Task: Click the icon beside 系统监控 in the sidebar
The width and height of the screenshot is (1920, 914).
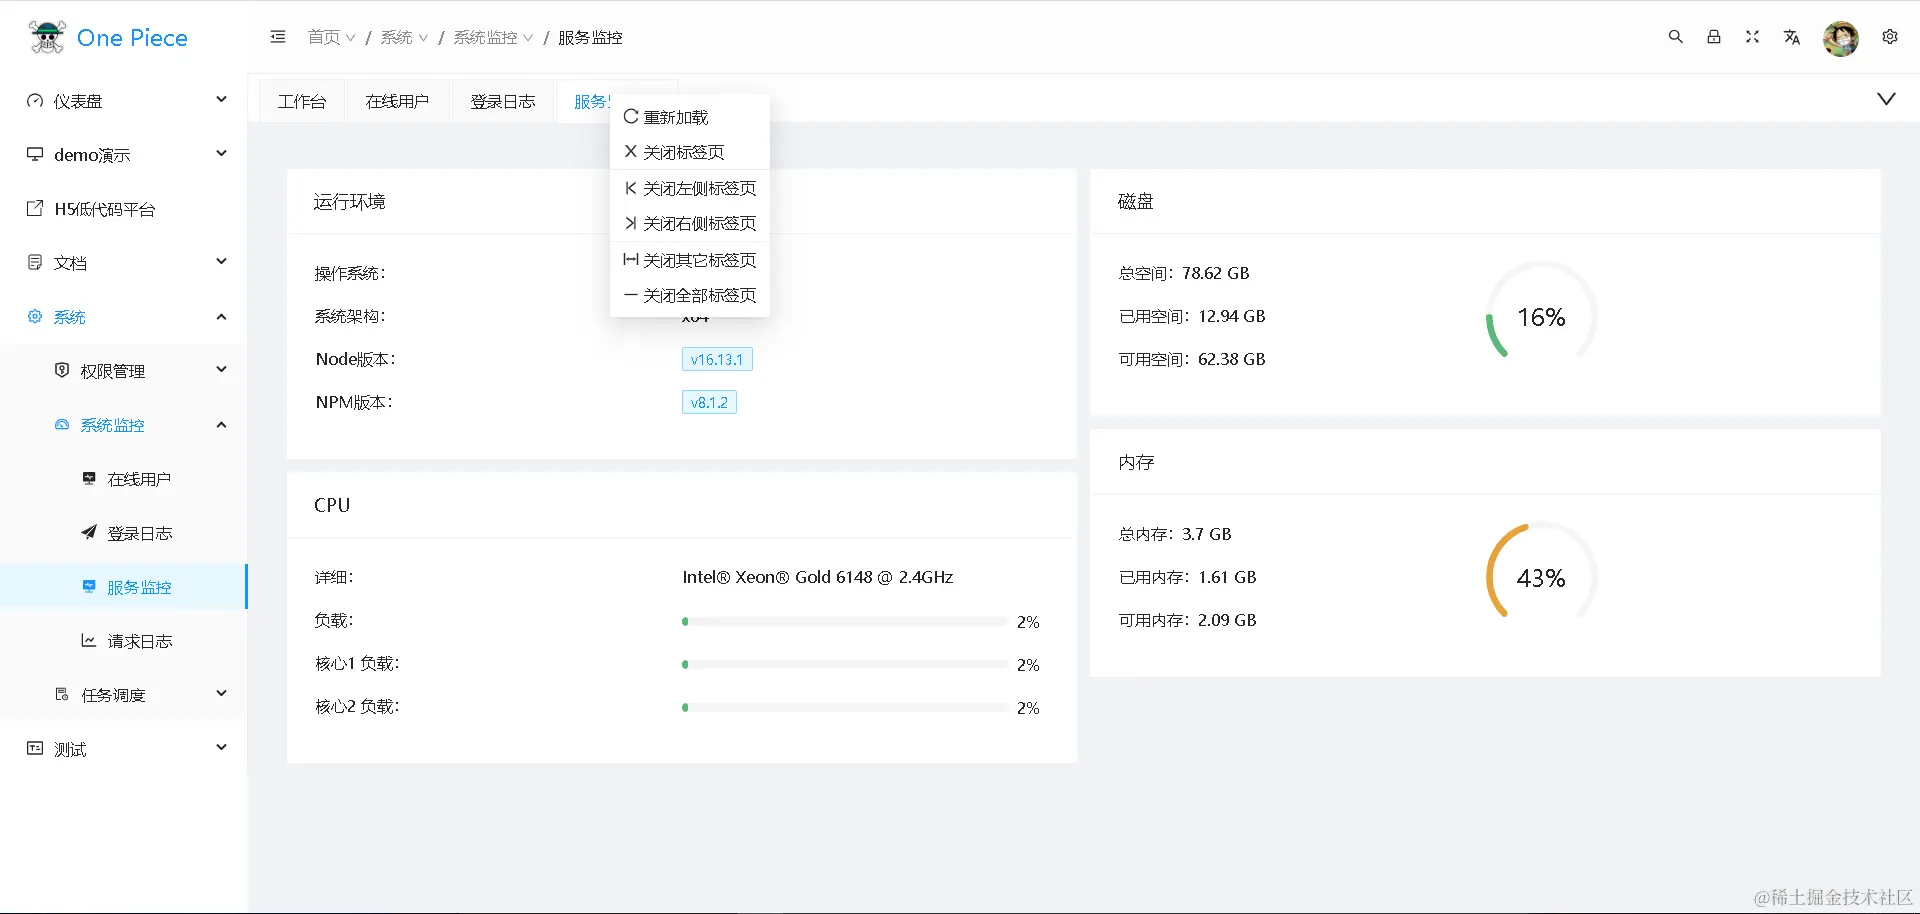Action: click(x=62, y=424)
